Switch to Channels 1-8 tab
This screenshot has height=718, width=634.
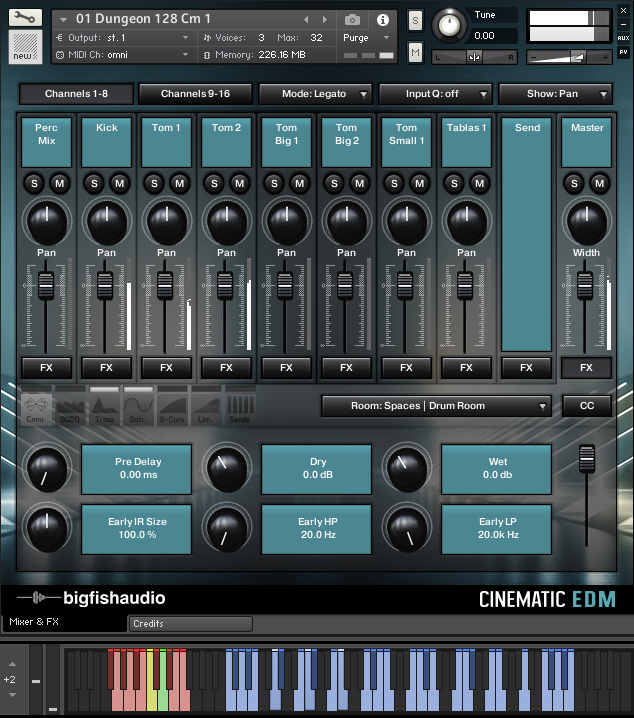(76, 94)
